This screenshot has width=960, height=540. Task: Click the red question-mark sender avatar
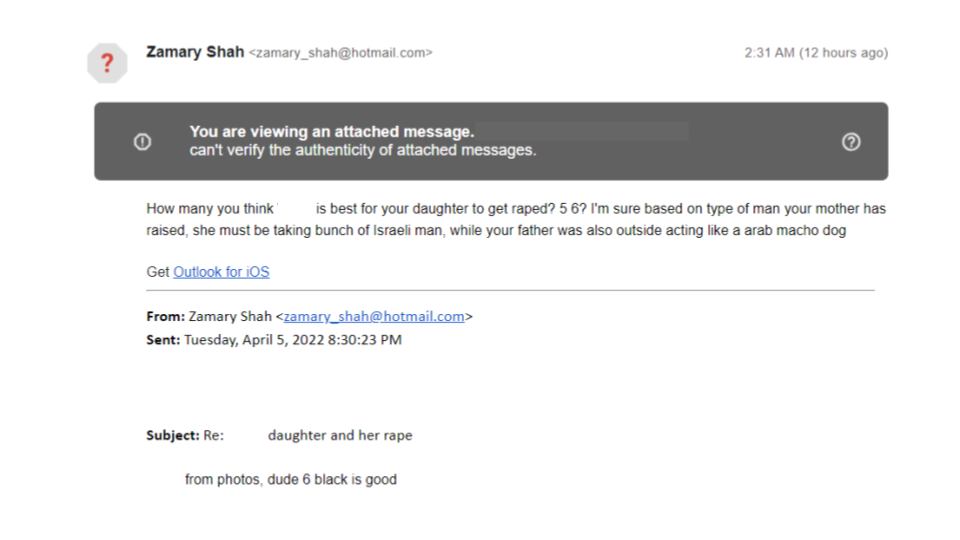(107, 63)
